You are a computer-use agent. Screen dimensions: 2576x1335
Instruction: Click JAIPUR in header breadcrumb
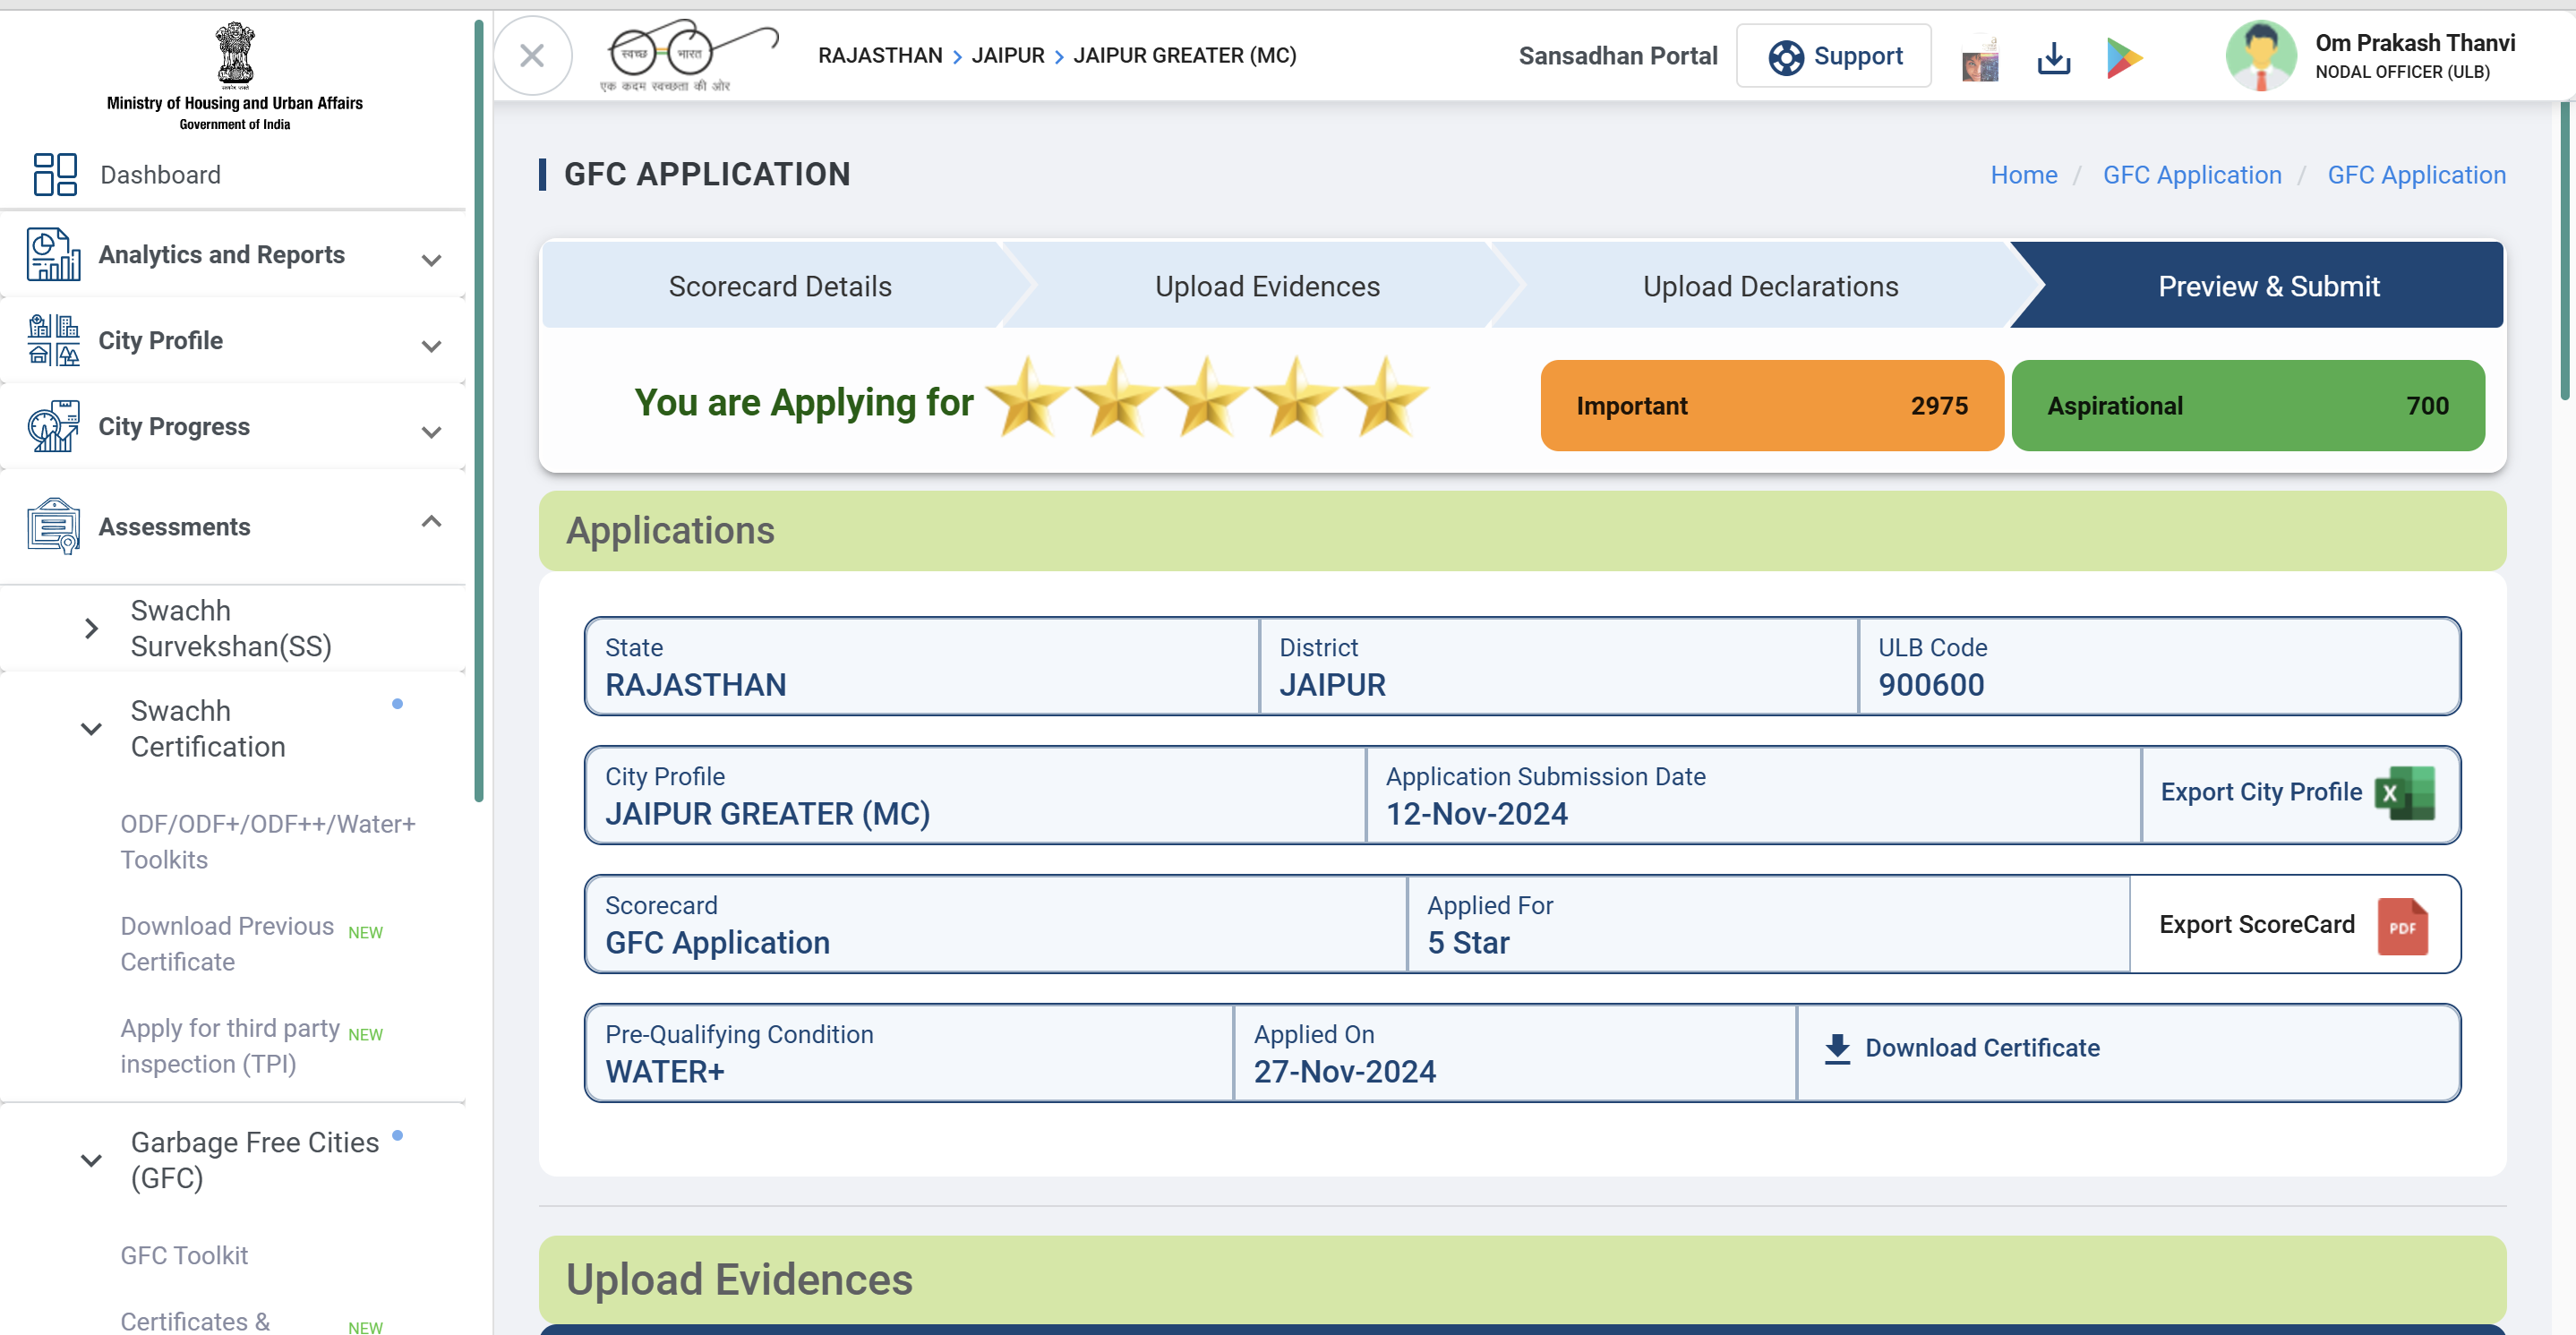point(1007,55)
